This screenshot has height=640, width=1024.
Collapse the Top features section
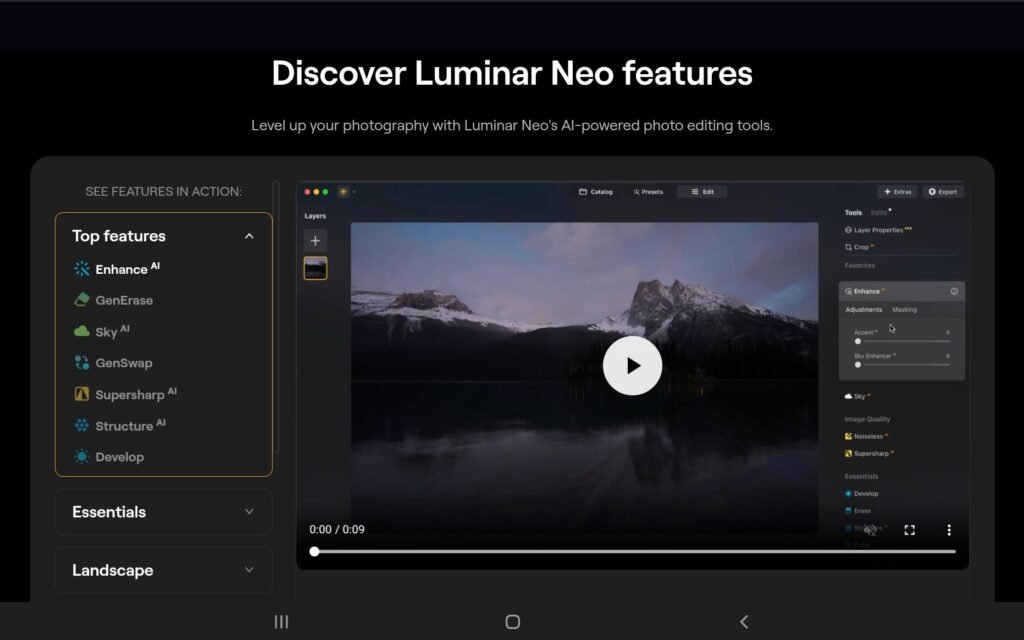[249, 236]
